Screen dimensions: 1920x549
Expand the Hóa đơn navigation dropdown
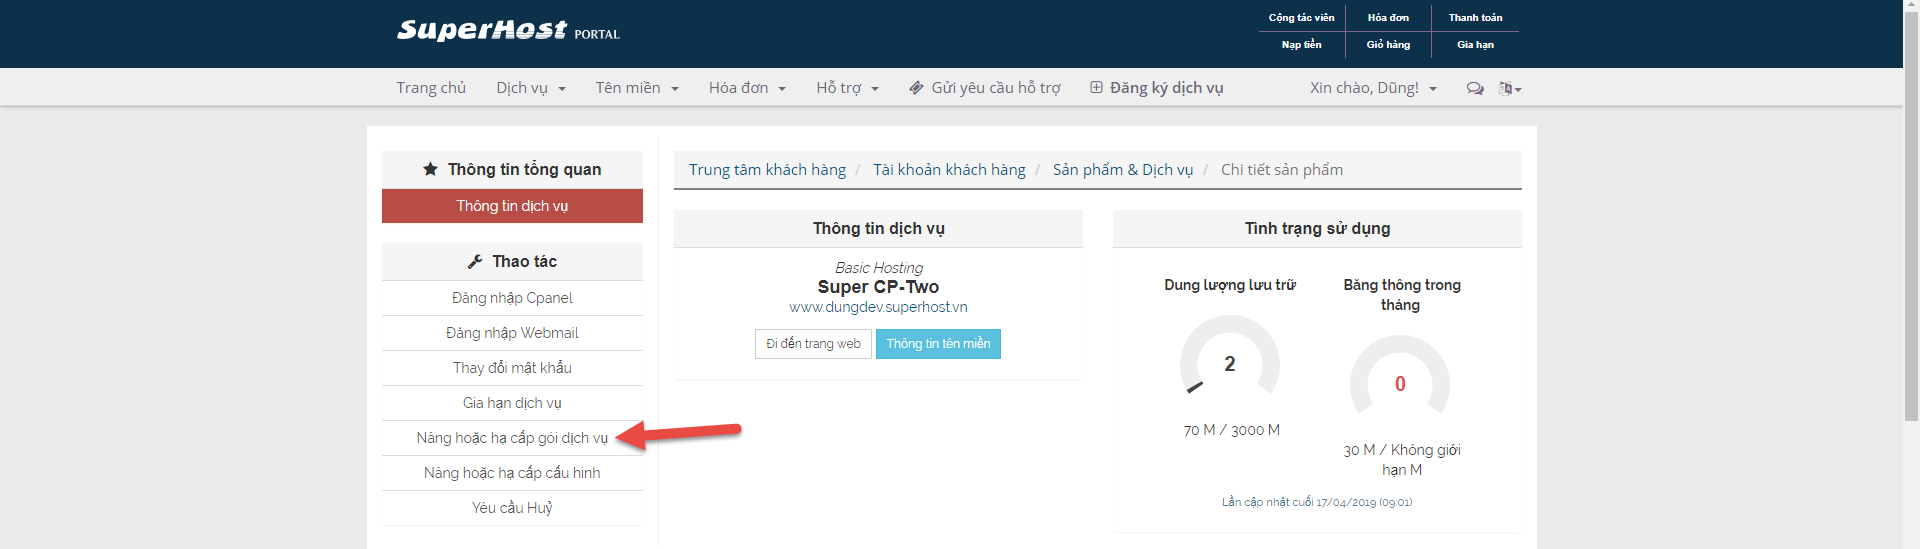(x=747, y=88)
